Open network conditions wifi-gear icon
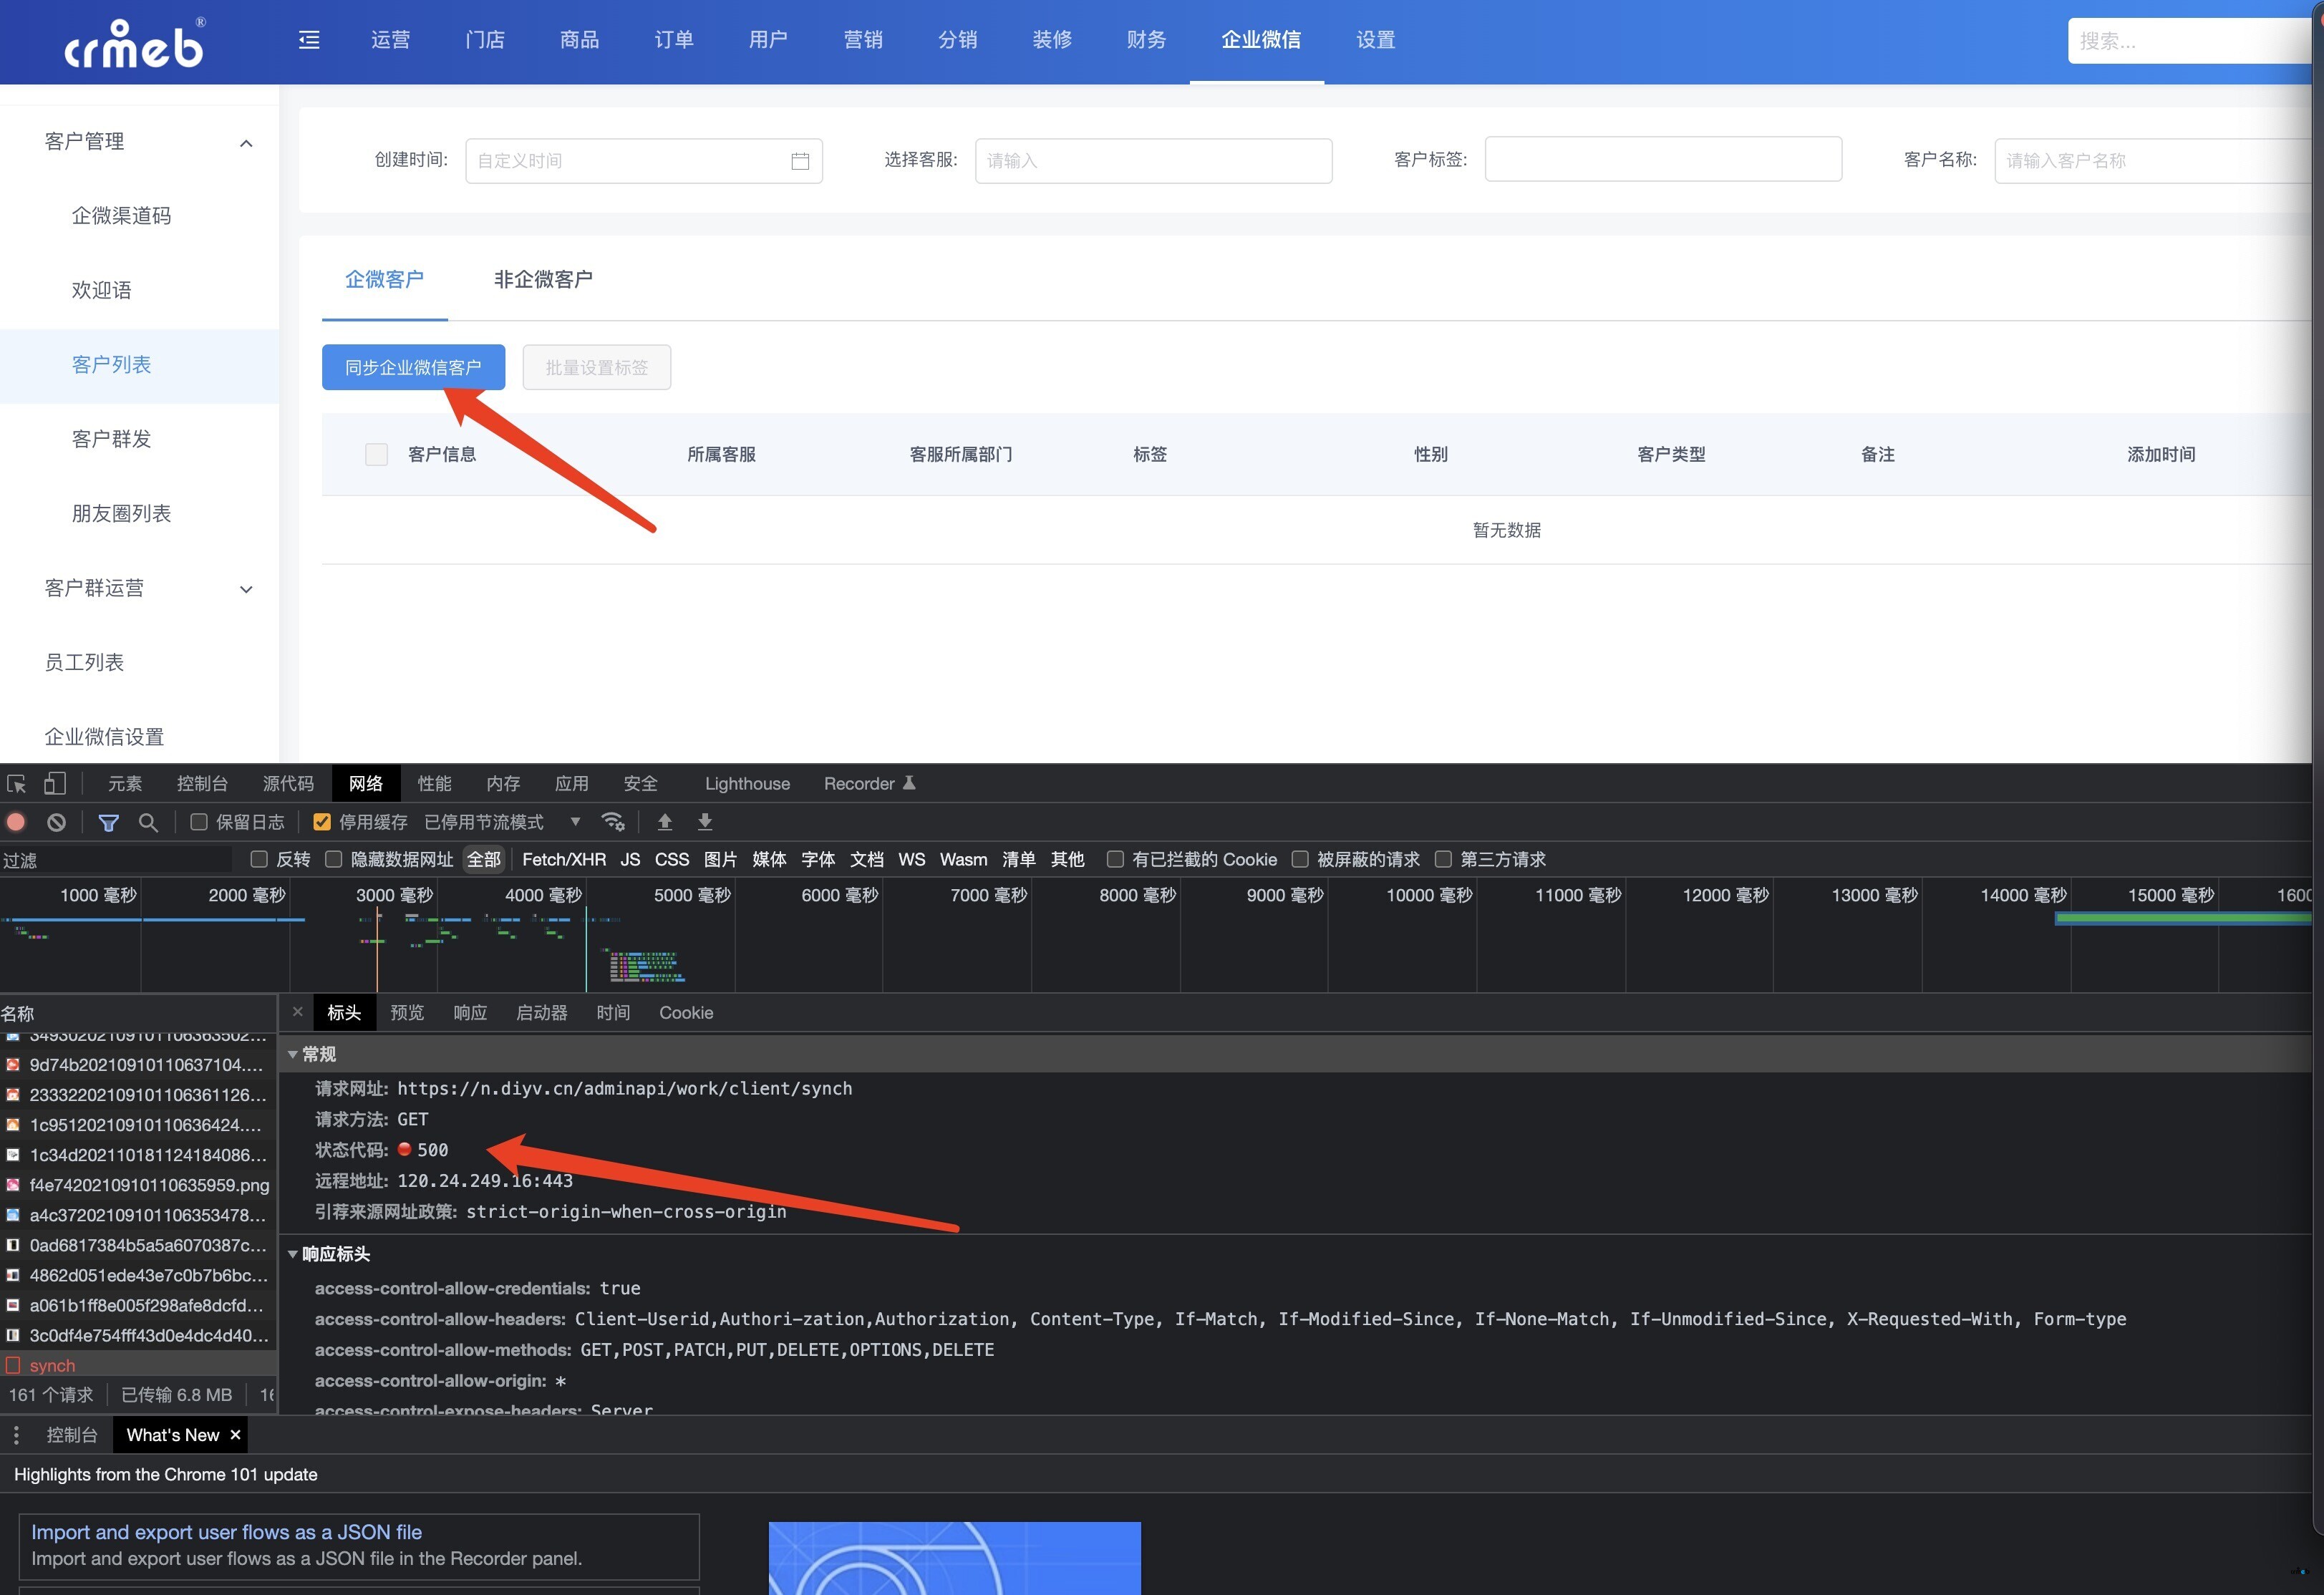Screen dimensions: 2324x1595 tap(613, 822)
